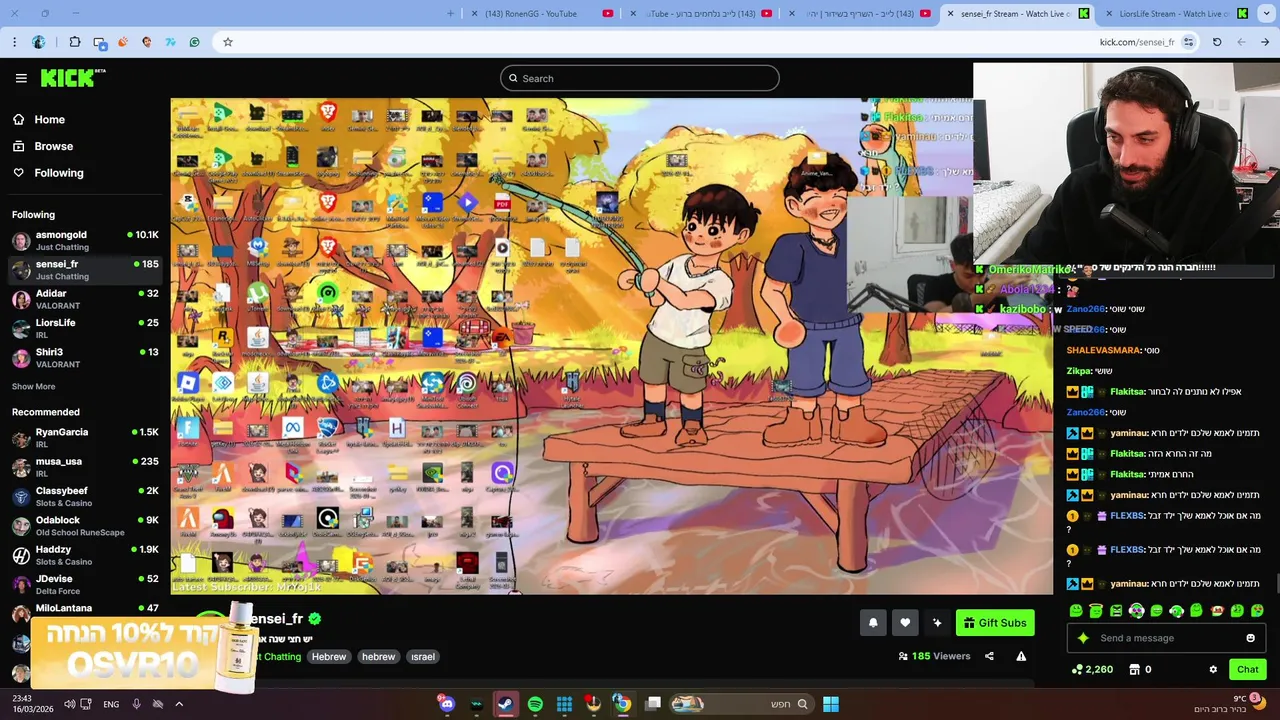This screenshot has width=1280, height=720.
Task: Open Haddzy recommended channel
Action: (x=85, y=555)
